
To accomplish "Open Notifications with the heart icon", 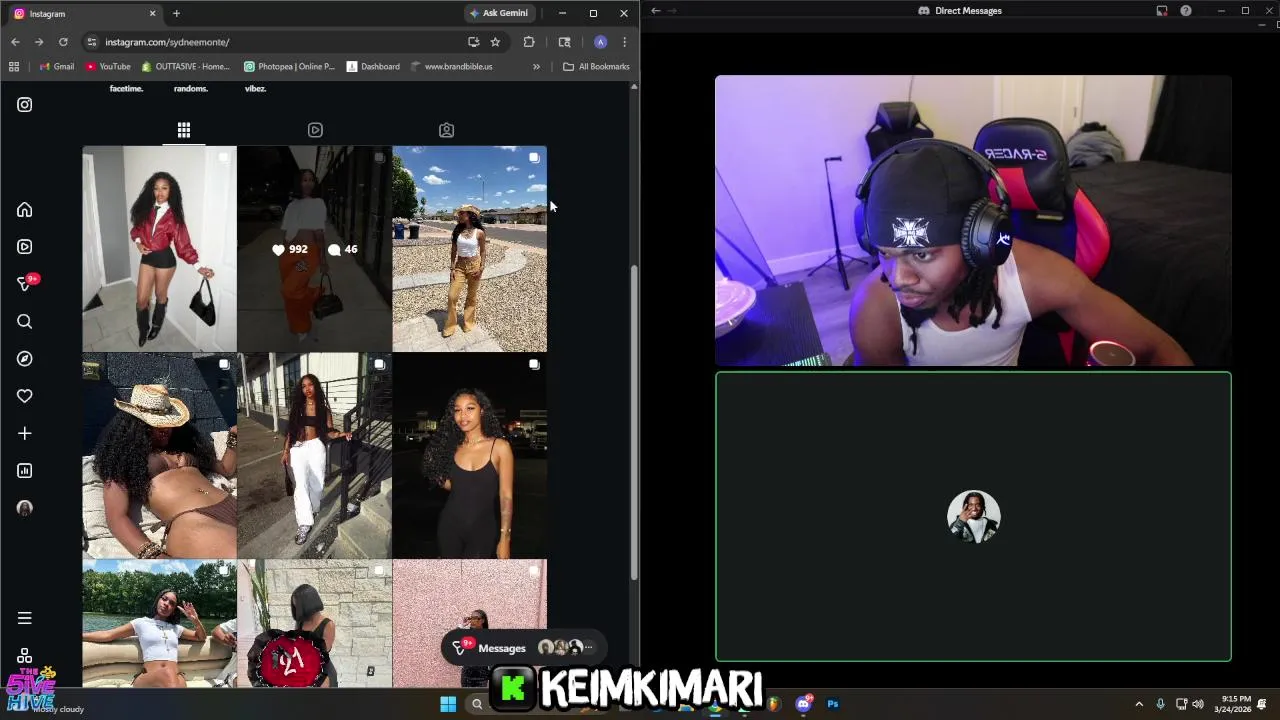I will [25, 396].
